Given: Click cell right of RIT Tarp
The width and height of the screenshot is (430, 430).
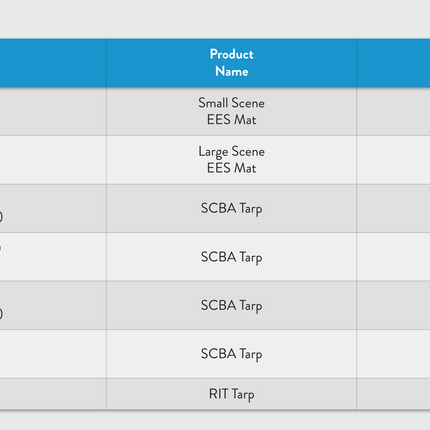Looking at the screenshot, I should coord(393,394).
